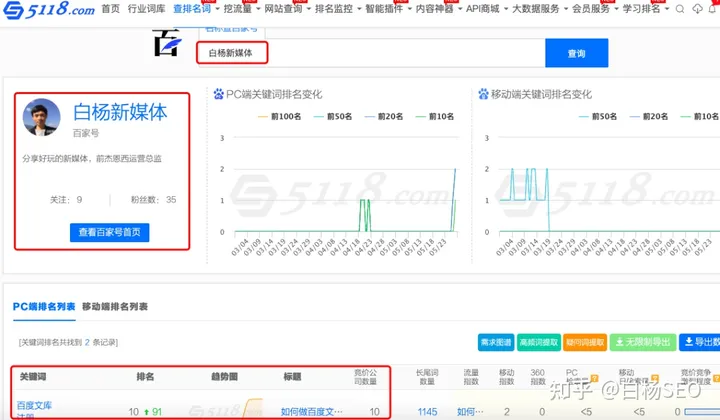Image resolution: width=720 pixels, height=420 pixels.
Task: Open the search magnifier icon in top navigation
Action: click(x=680, y=9)
